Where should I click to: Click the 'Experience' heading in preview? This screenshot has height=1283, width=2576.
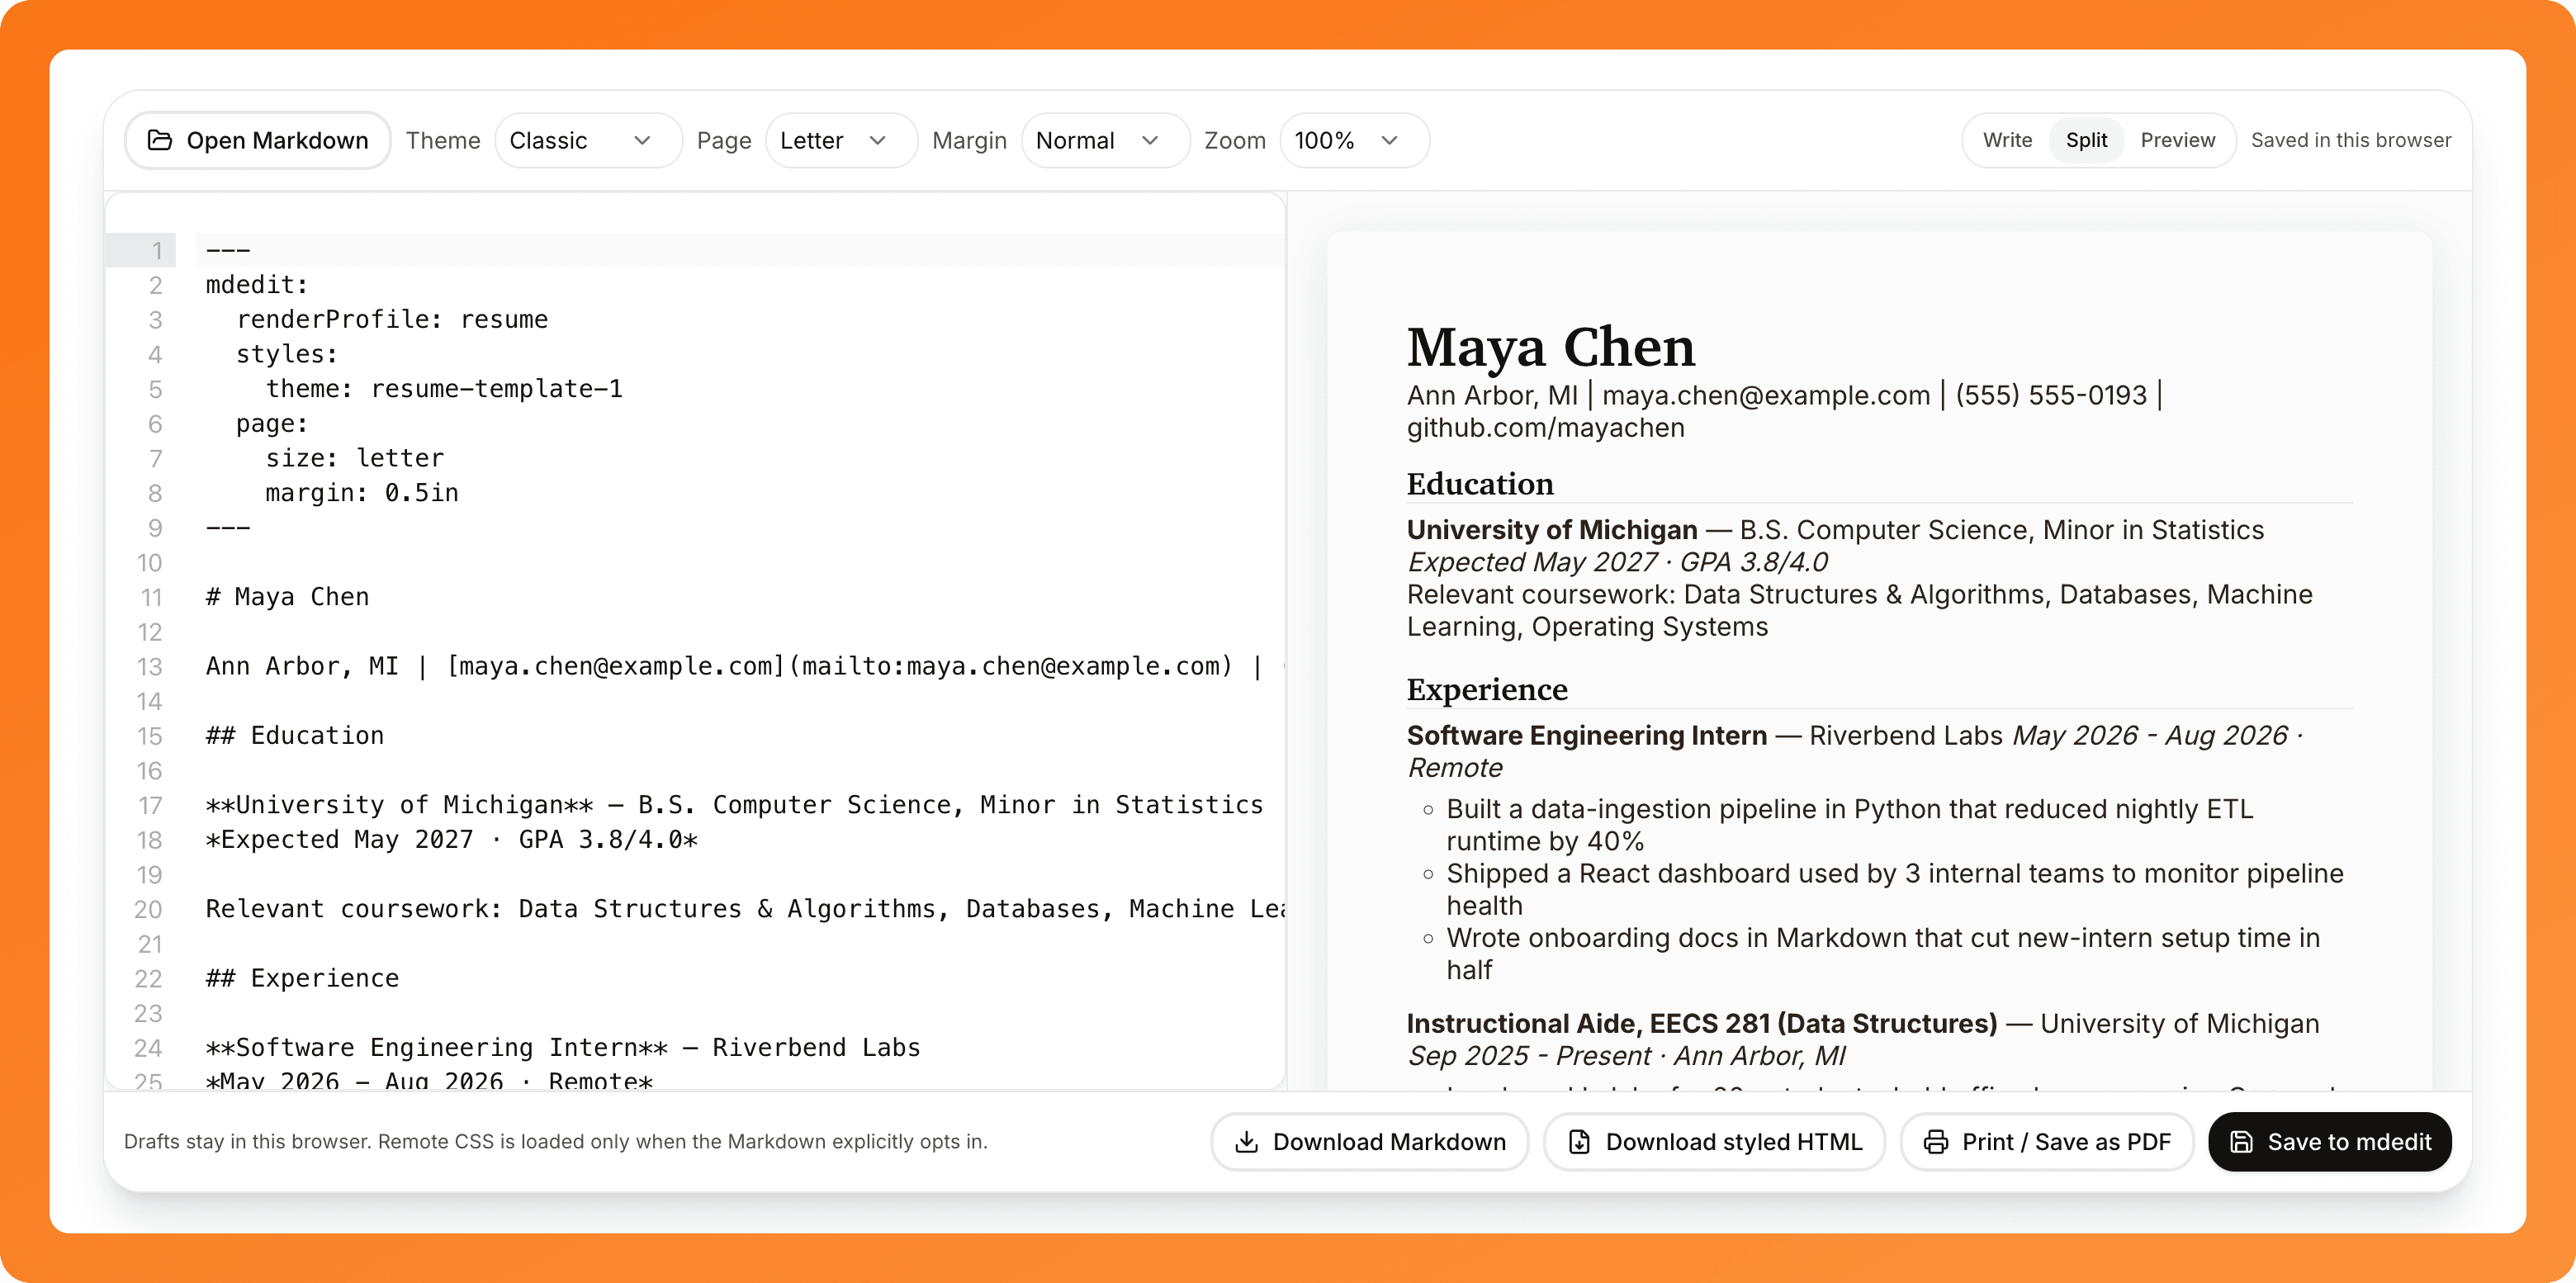(x=1487, y=689)
